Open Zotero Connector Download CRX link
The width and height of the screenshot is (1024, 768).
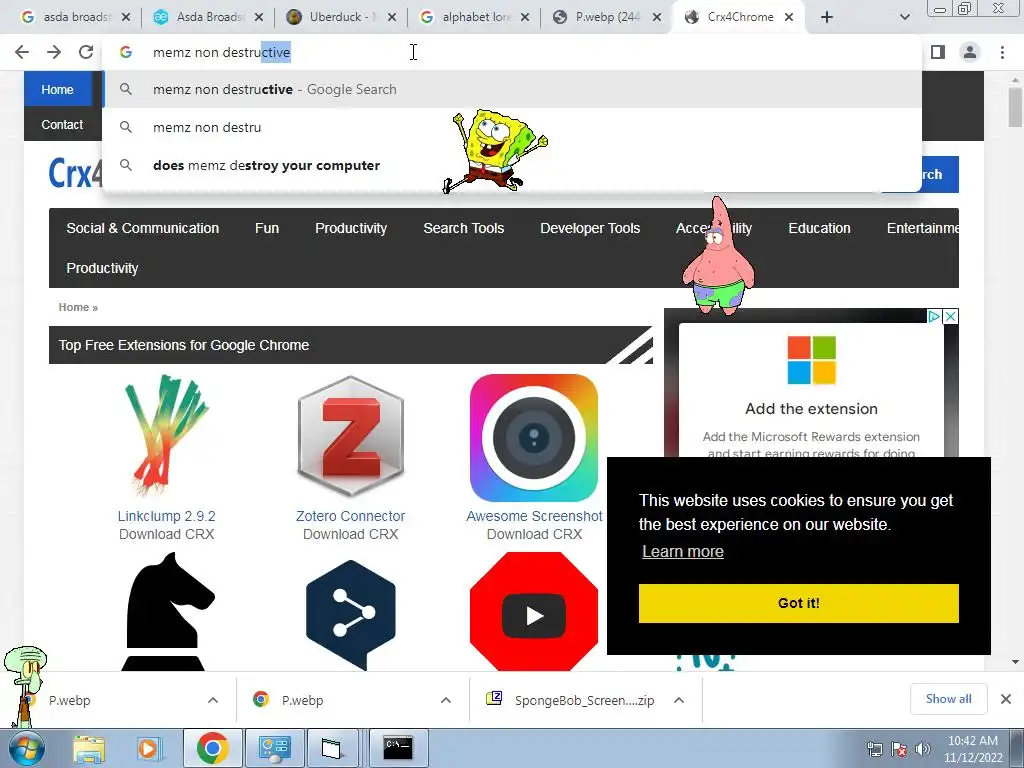pyautogui.click(x=351, y=524)
